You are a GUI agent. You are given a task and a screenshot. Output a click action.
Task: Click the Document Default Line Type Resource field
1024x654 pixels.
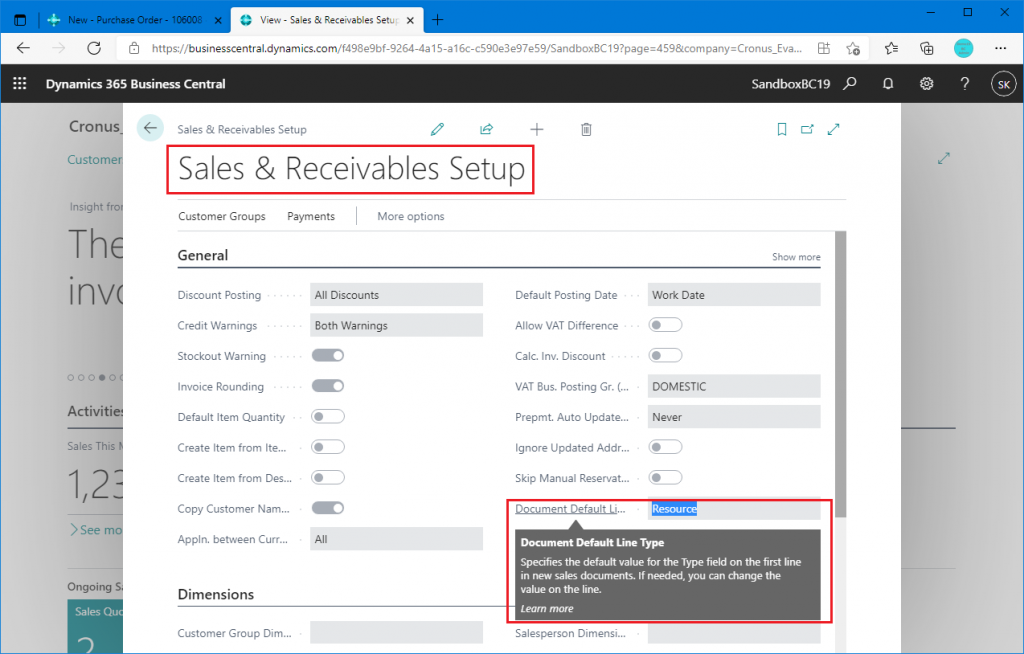[734, 509]
